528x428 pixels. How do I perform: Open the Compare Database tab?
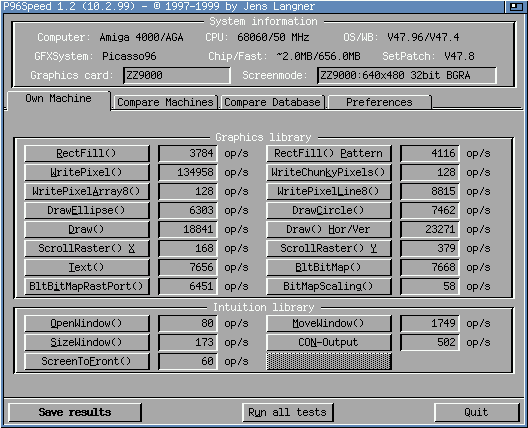272,102
